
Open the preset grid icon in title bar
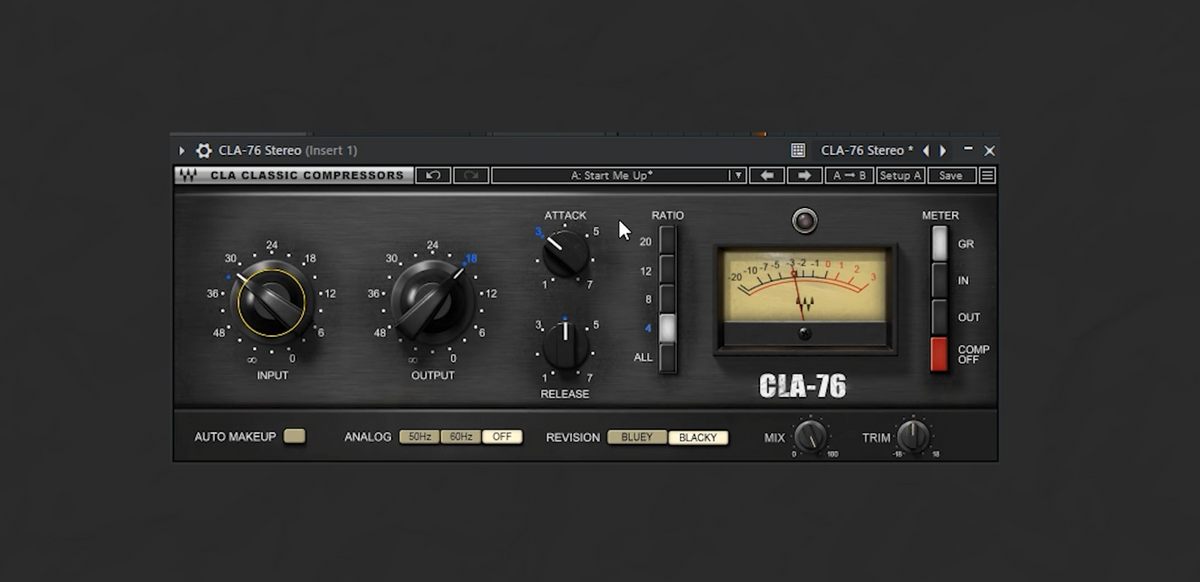(798, 151)
